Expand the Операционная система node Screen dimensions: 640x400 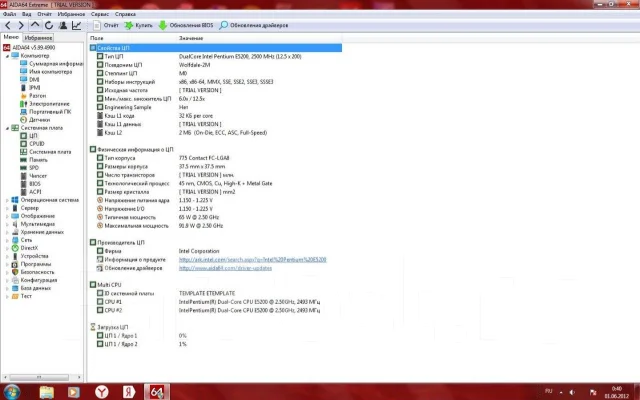(7, 200)
